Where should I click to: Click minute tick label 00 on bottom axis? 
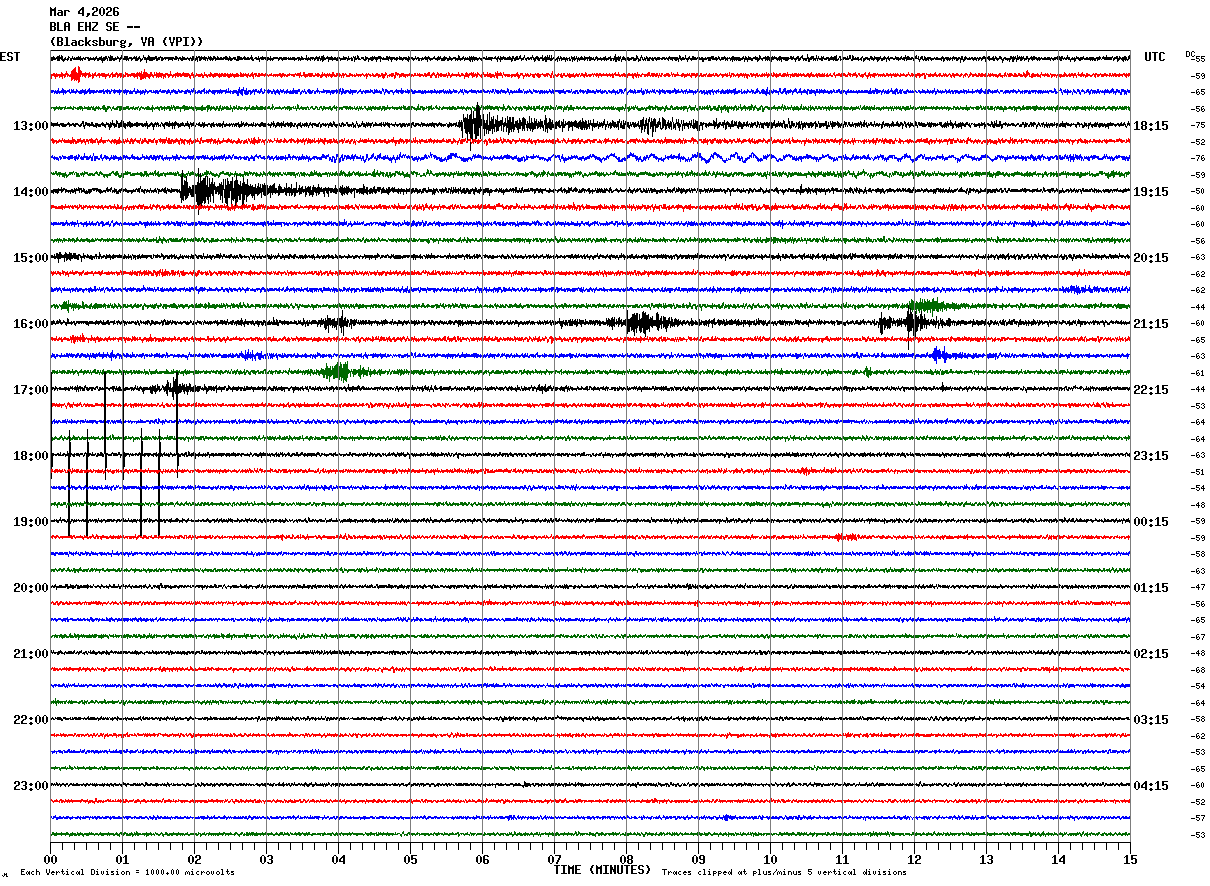point(50,859)
